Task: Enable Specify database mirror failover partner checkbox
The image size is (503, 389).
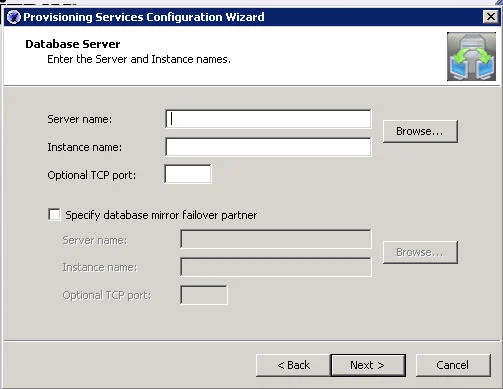Action: [x=54, y=215]
